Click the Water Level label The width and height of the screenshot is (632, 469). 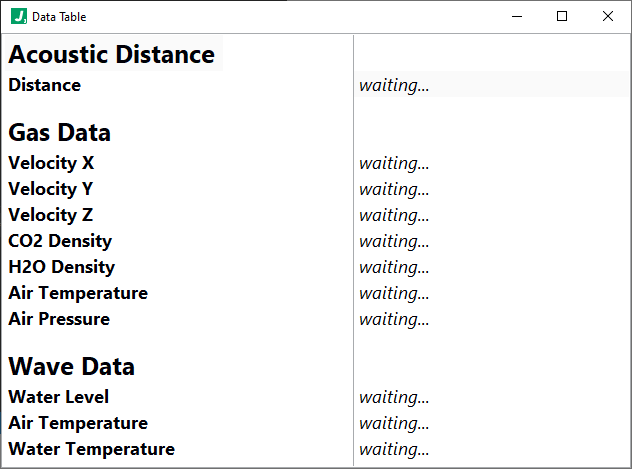(x=59, y=397)
